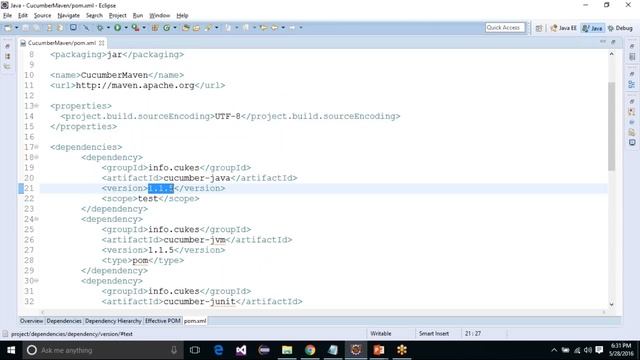Click the Outline view icon in right trim
The height and width of the screenshot is (360, 640).
[x=632, y=84]
